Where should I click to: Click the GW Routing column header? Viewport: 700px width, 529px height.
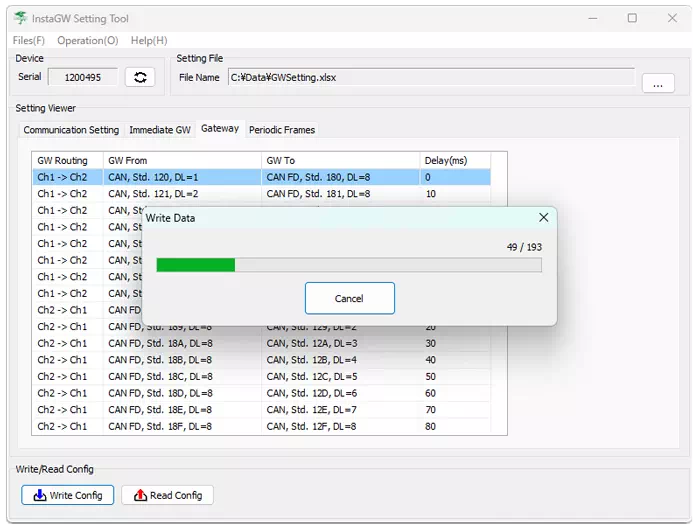[66, 160]
